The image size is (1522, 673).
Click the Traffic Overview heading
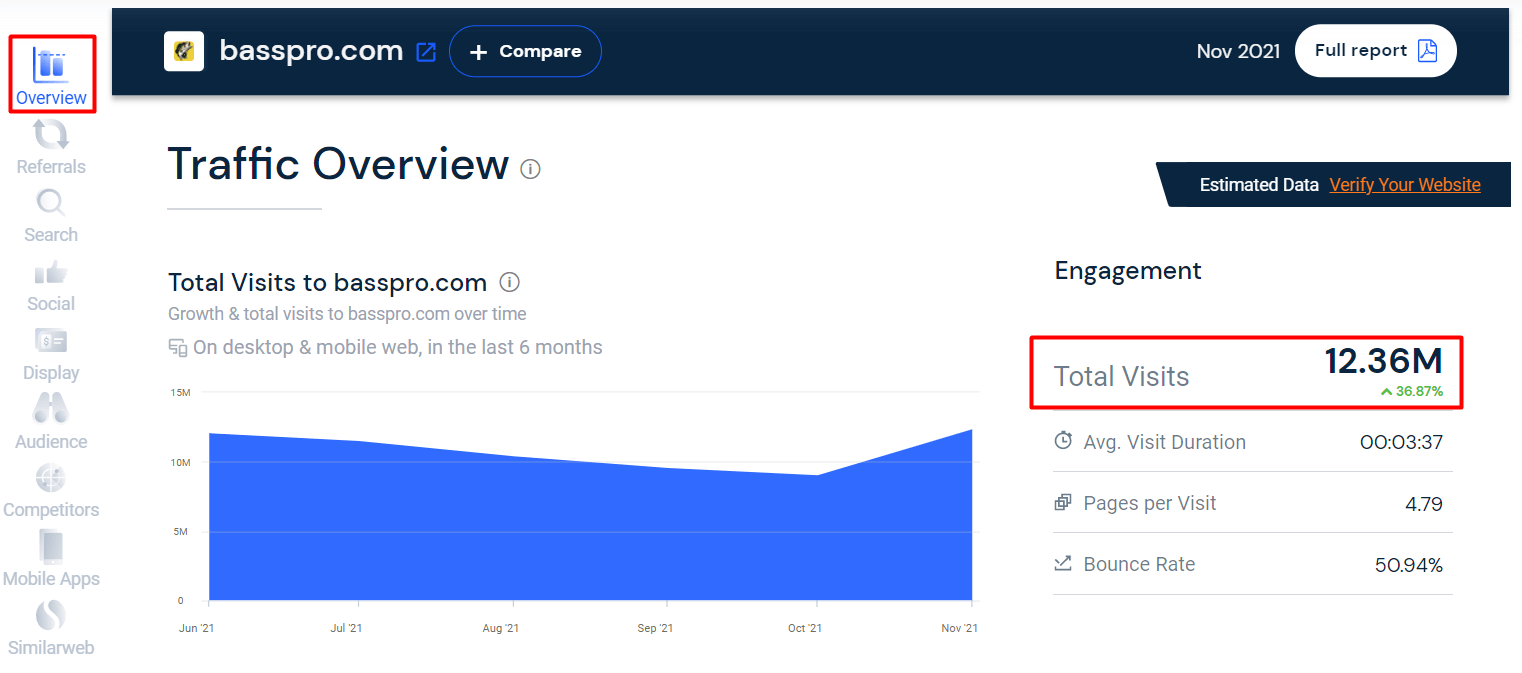[x=338, y=163]
